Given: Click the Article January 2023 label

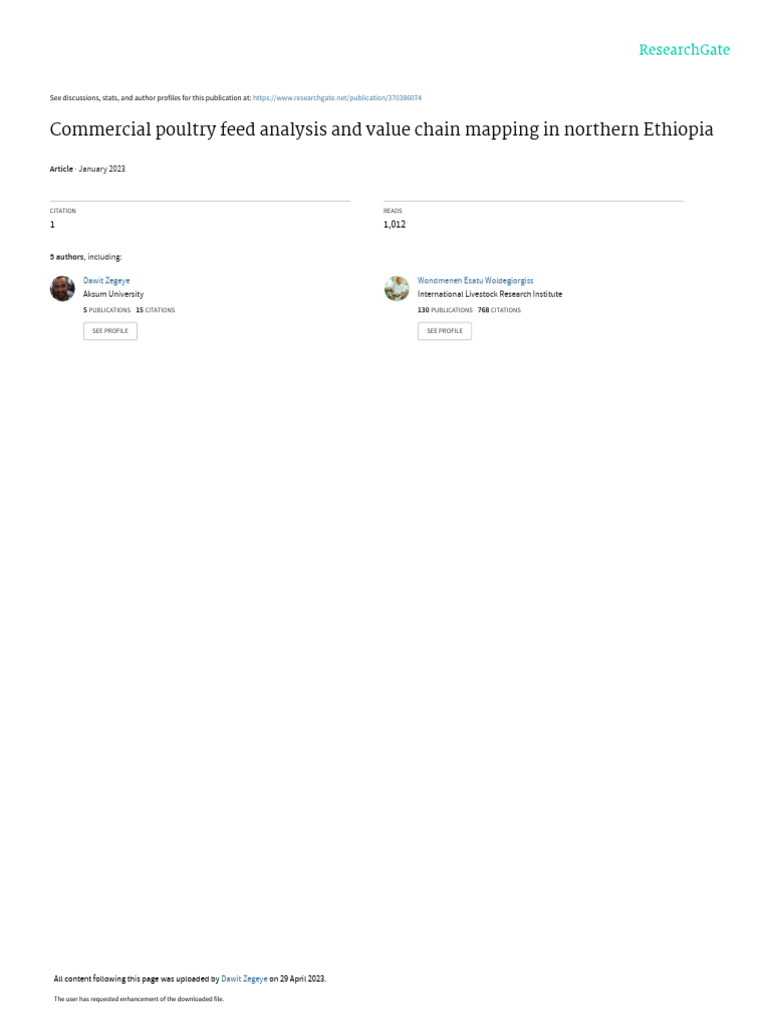Looking at the screenshot, I should tap(88, 169).
